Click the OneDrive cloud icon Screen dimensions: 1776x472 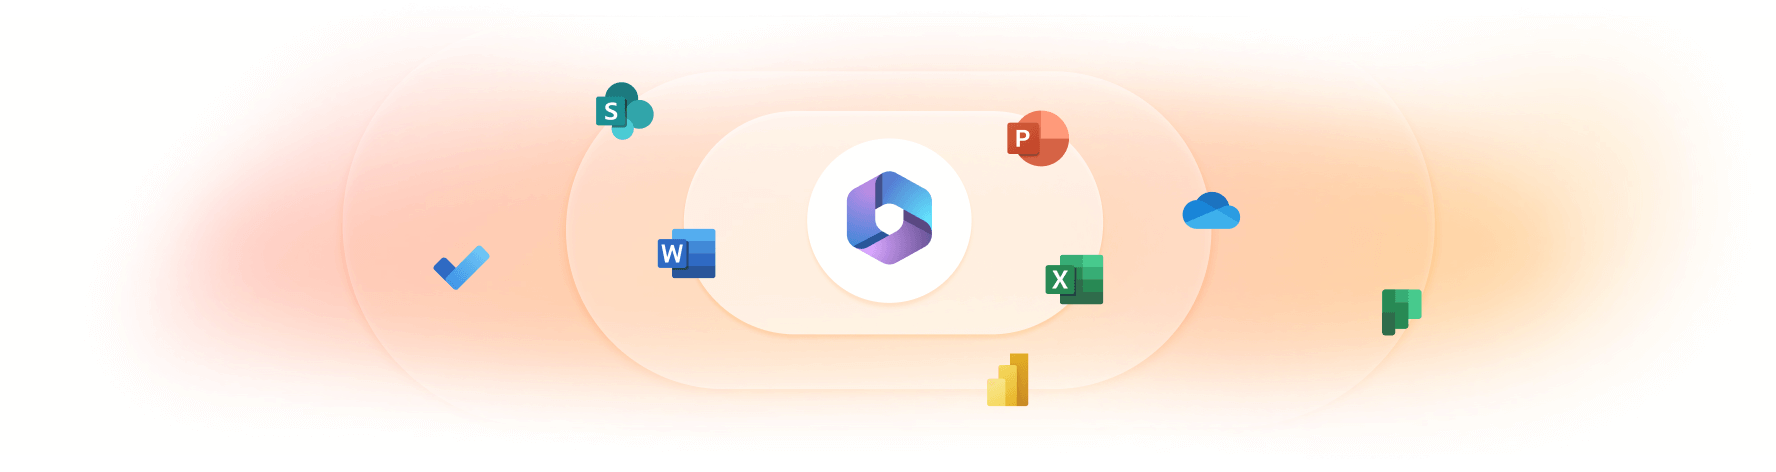[1211, 211]
